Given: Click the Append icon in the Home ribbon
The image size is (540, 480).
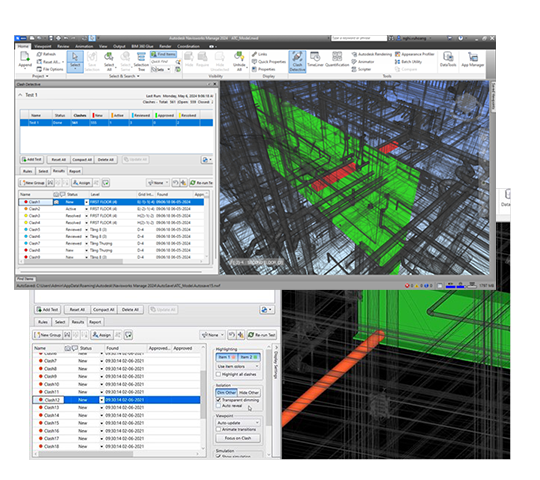Looking at the screenshot, I should (25, 60).
